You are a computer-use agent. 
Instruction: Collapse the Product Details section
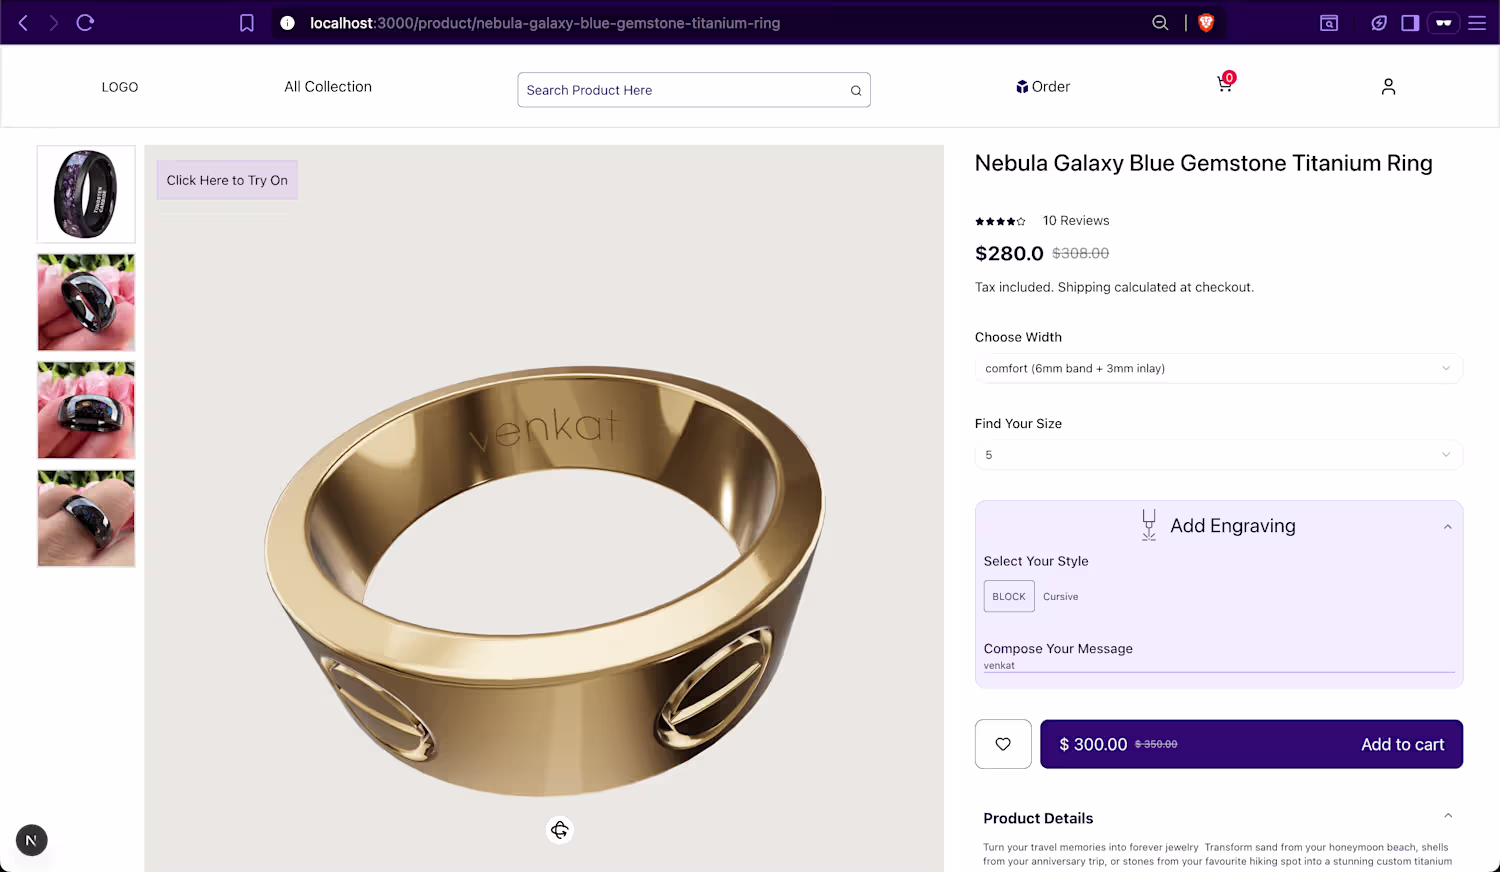[1447, 816]
